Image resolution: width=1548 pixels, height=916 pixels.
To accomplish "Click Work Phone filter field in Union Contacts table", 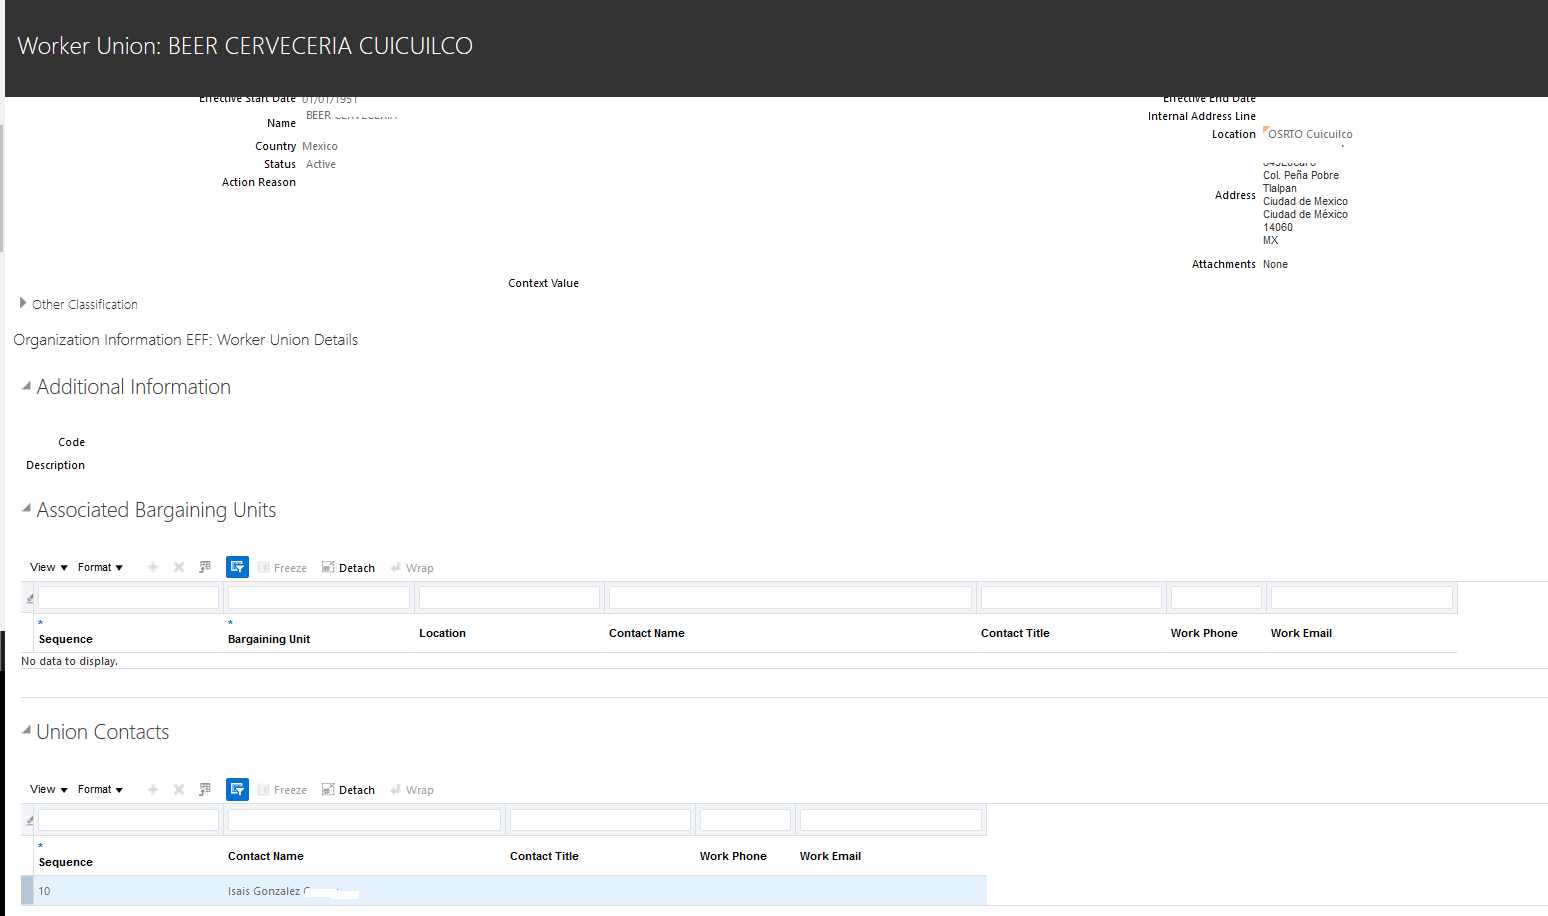I will click(745, 820).
